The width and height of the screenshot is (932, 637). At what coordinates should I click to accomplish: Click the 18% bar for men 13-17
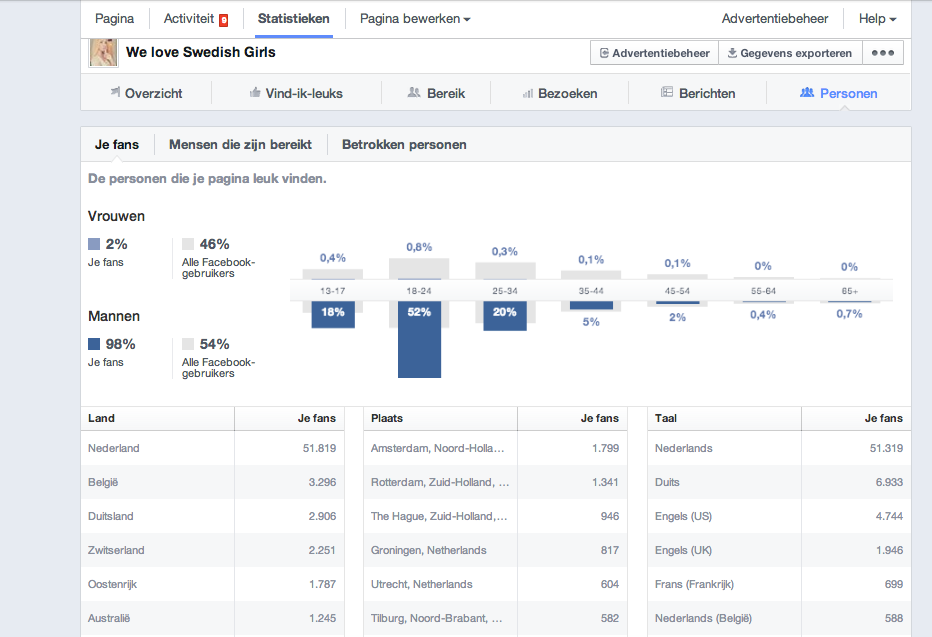click(x=333, y=314)
